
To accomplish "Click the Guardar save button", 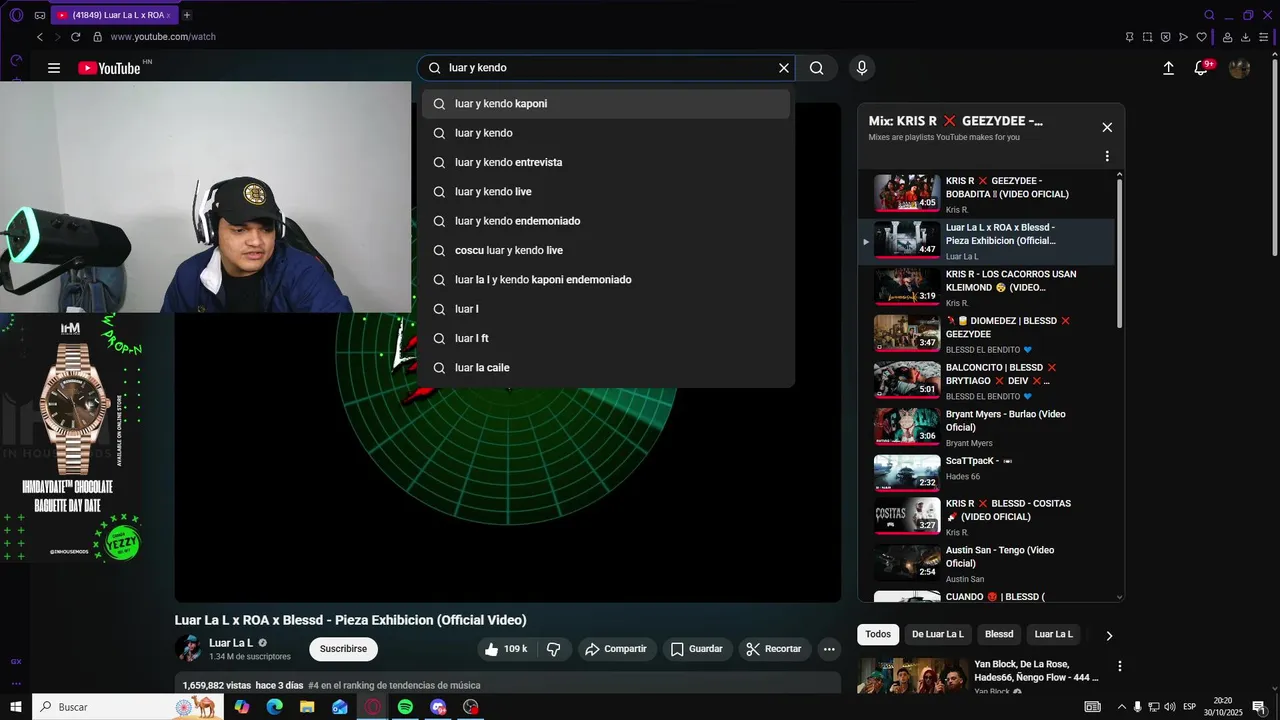I will 697,649.
